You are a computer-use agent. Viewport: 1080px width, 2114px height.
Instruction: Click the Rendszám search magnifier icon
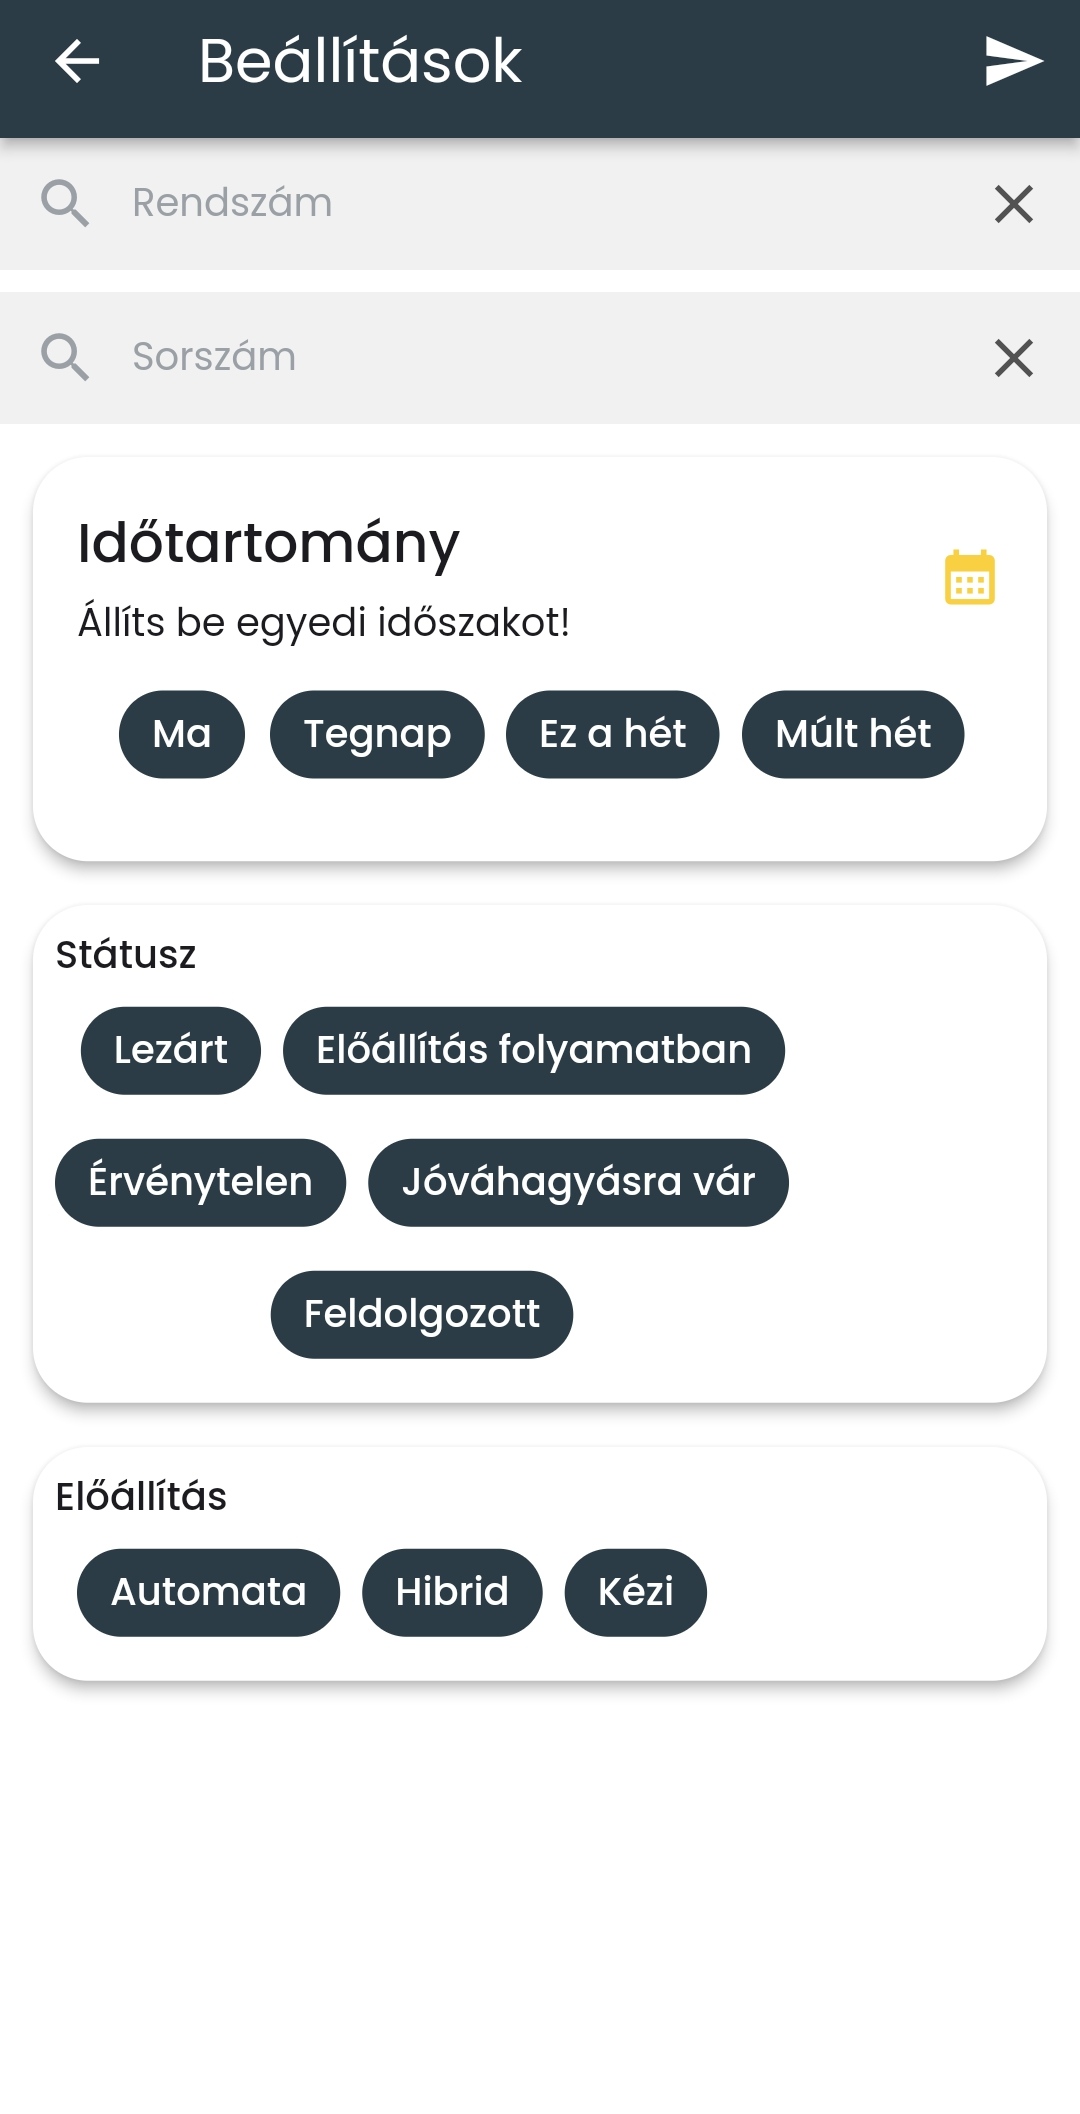coord(65,203)
